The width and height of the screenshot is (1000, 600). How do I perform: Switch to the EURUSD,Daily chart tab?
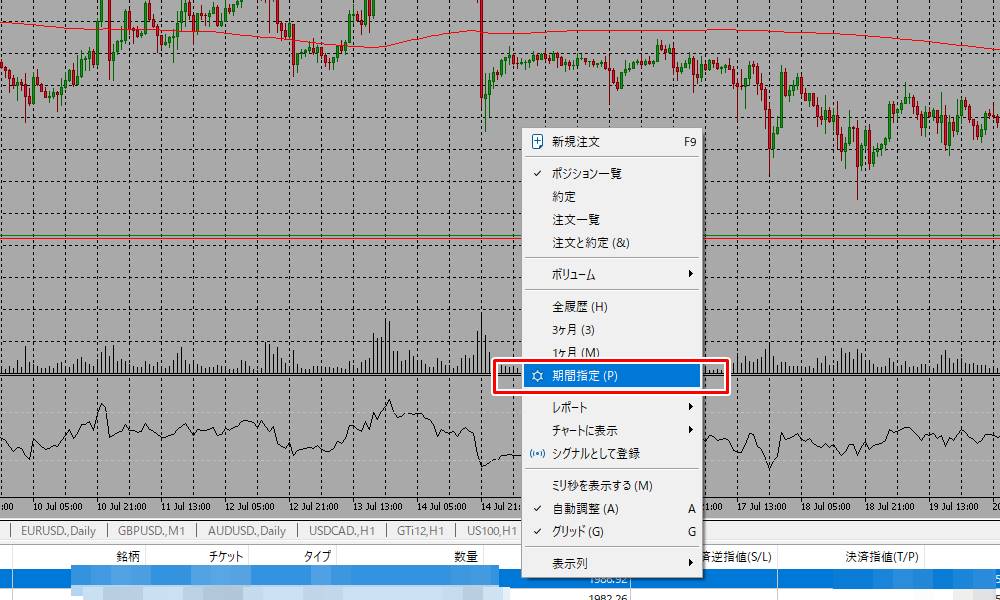(x=55, y=531)
